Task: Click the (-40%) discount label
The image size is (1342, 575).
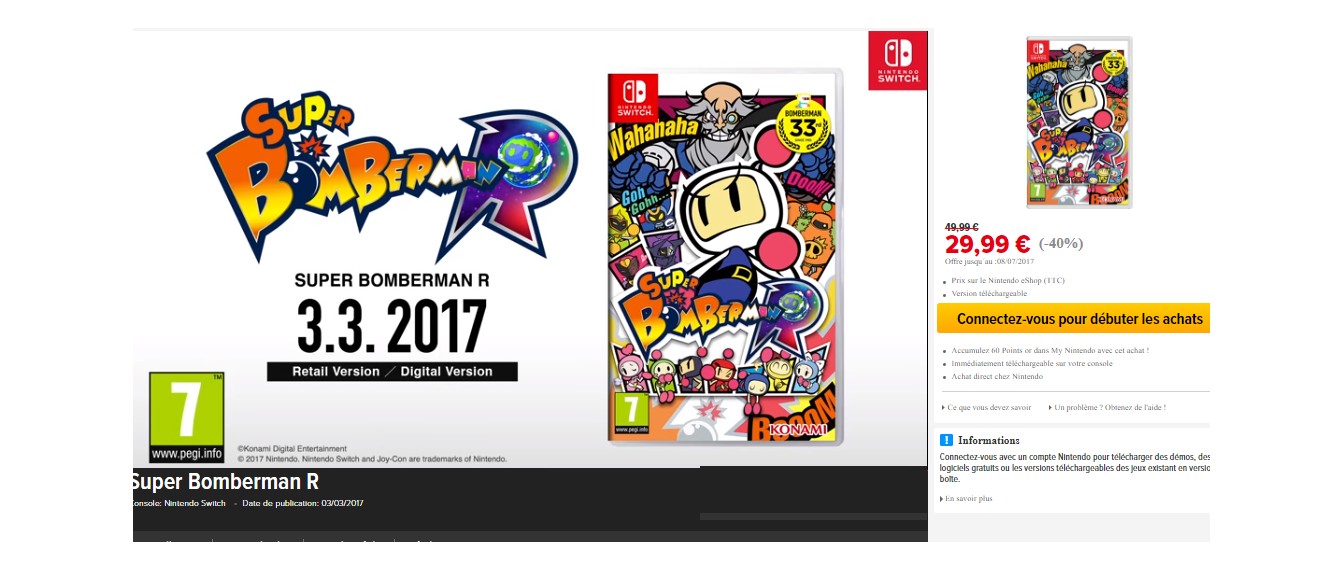Action: [1061, 243]
